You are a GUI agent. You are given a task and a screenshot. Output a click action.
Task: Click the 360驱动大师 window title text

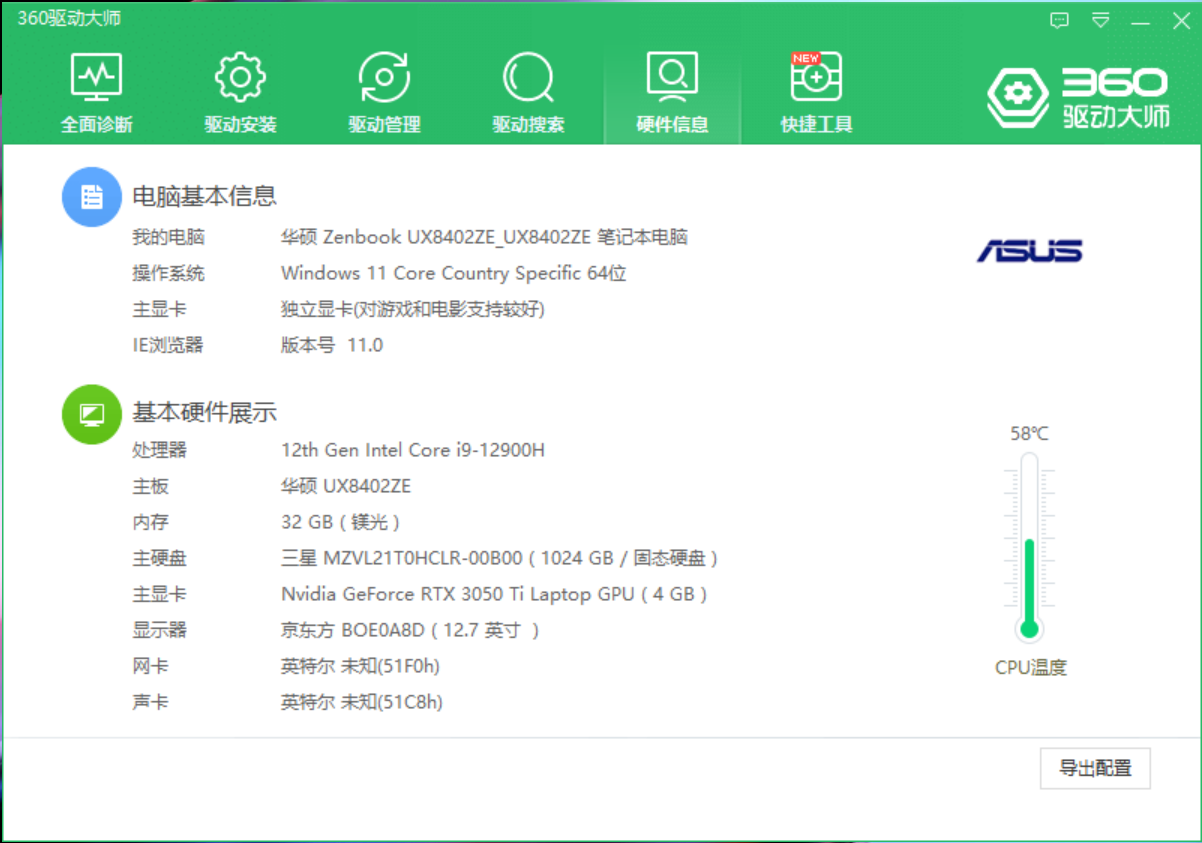coord(69,19)
